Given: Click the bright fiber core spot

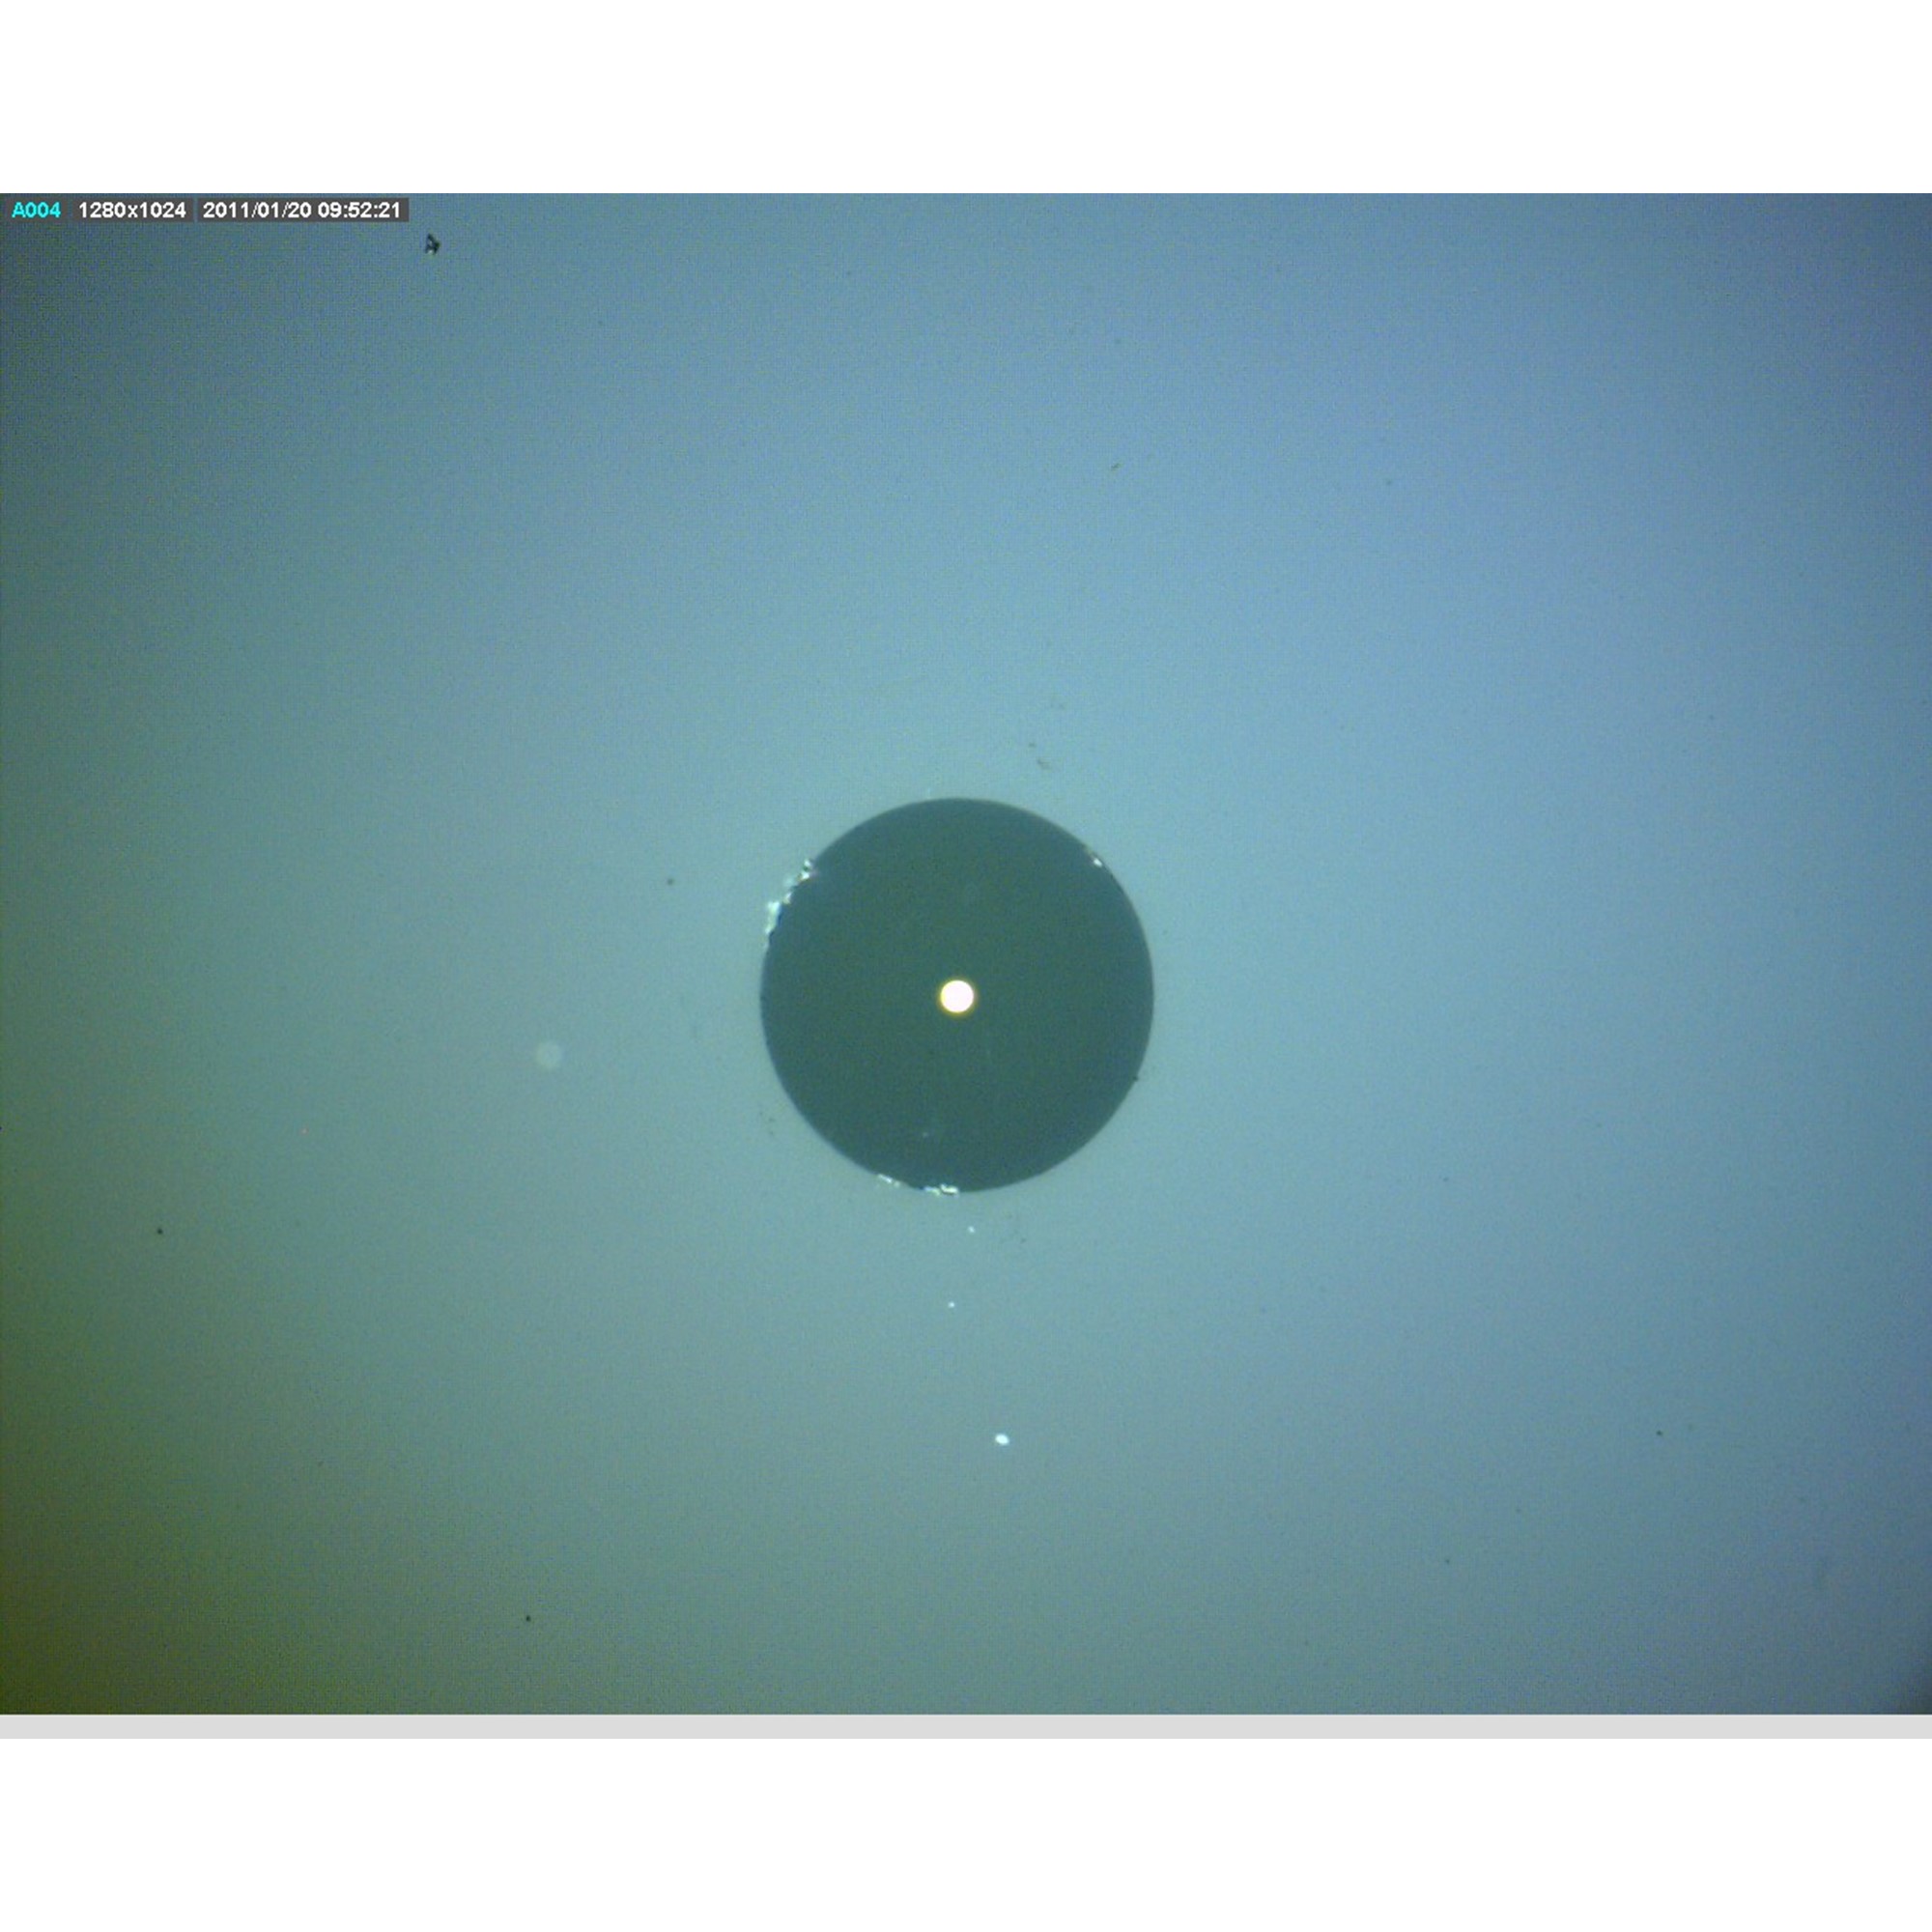Looking at the screenshot, I should (x=957, y=996).
